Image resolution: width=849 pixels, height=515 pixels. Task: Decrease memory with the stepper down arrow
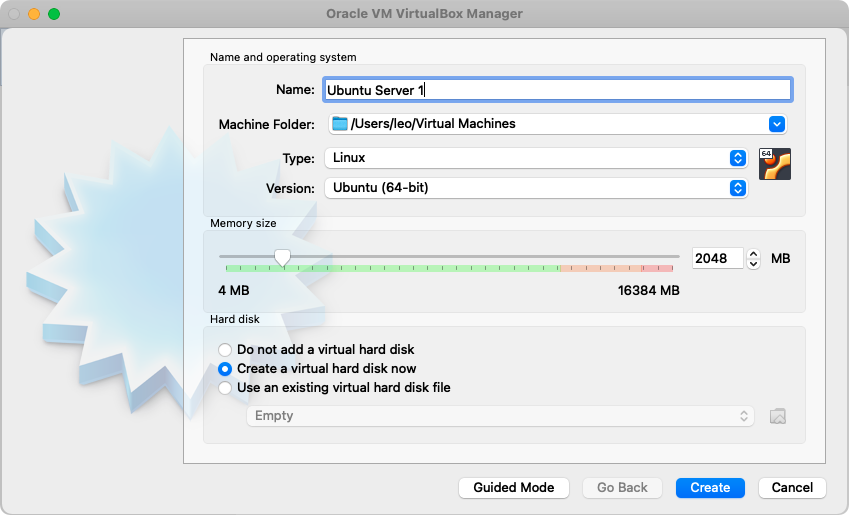point(754,263)
